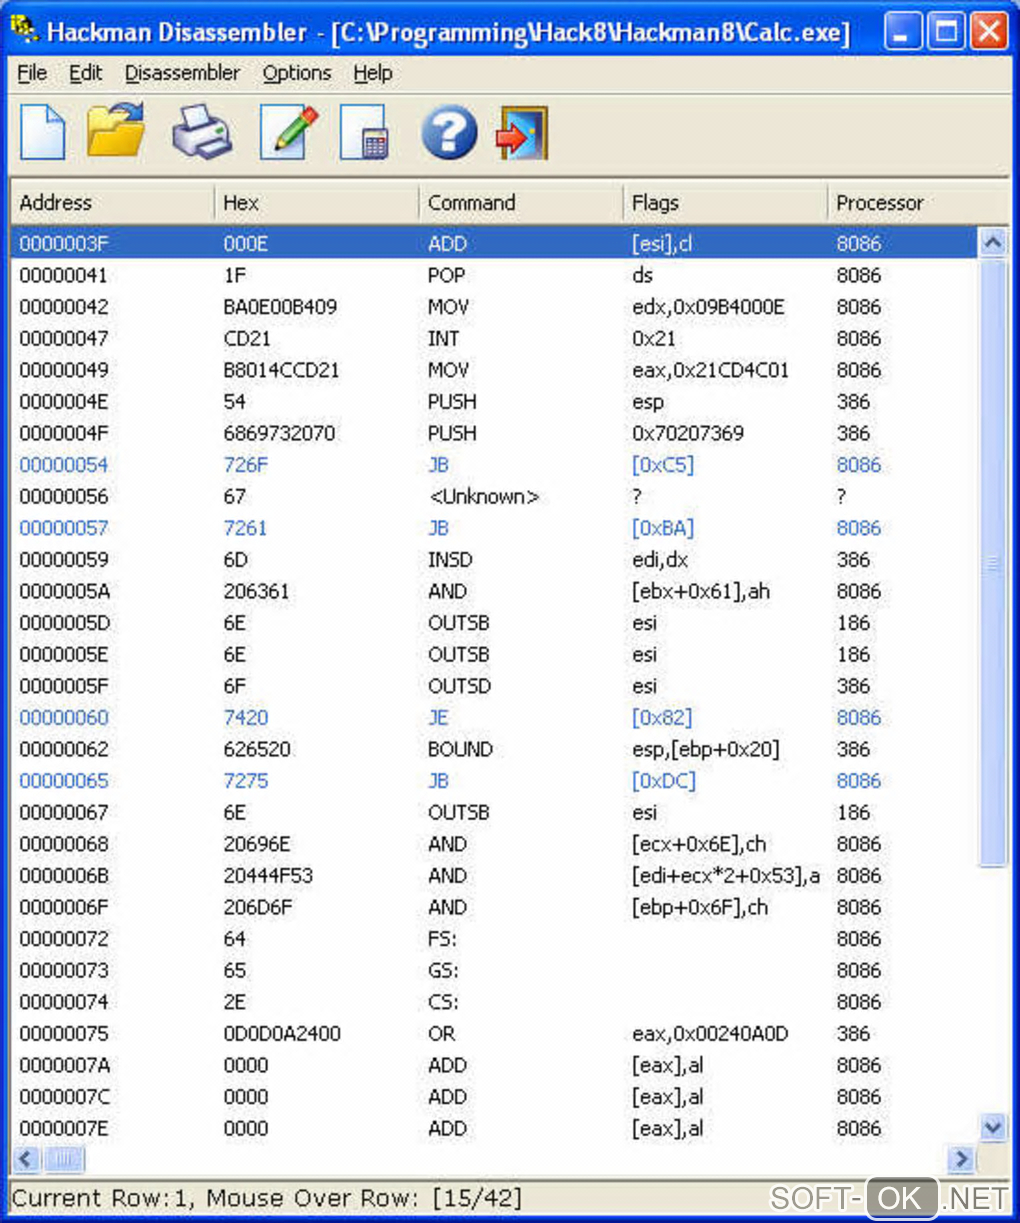Click flags value eax,0x21CD4C01
The height and width of the screenshot is (1223, 1020).
(x=710, y=370)
